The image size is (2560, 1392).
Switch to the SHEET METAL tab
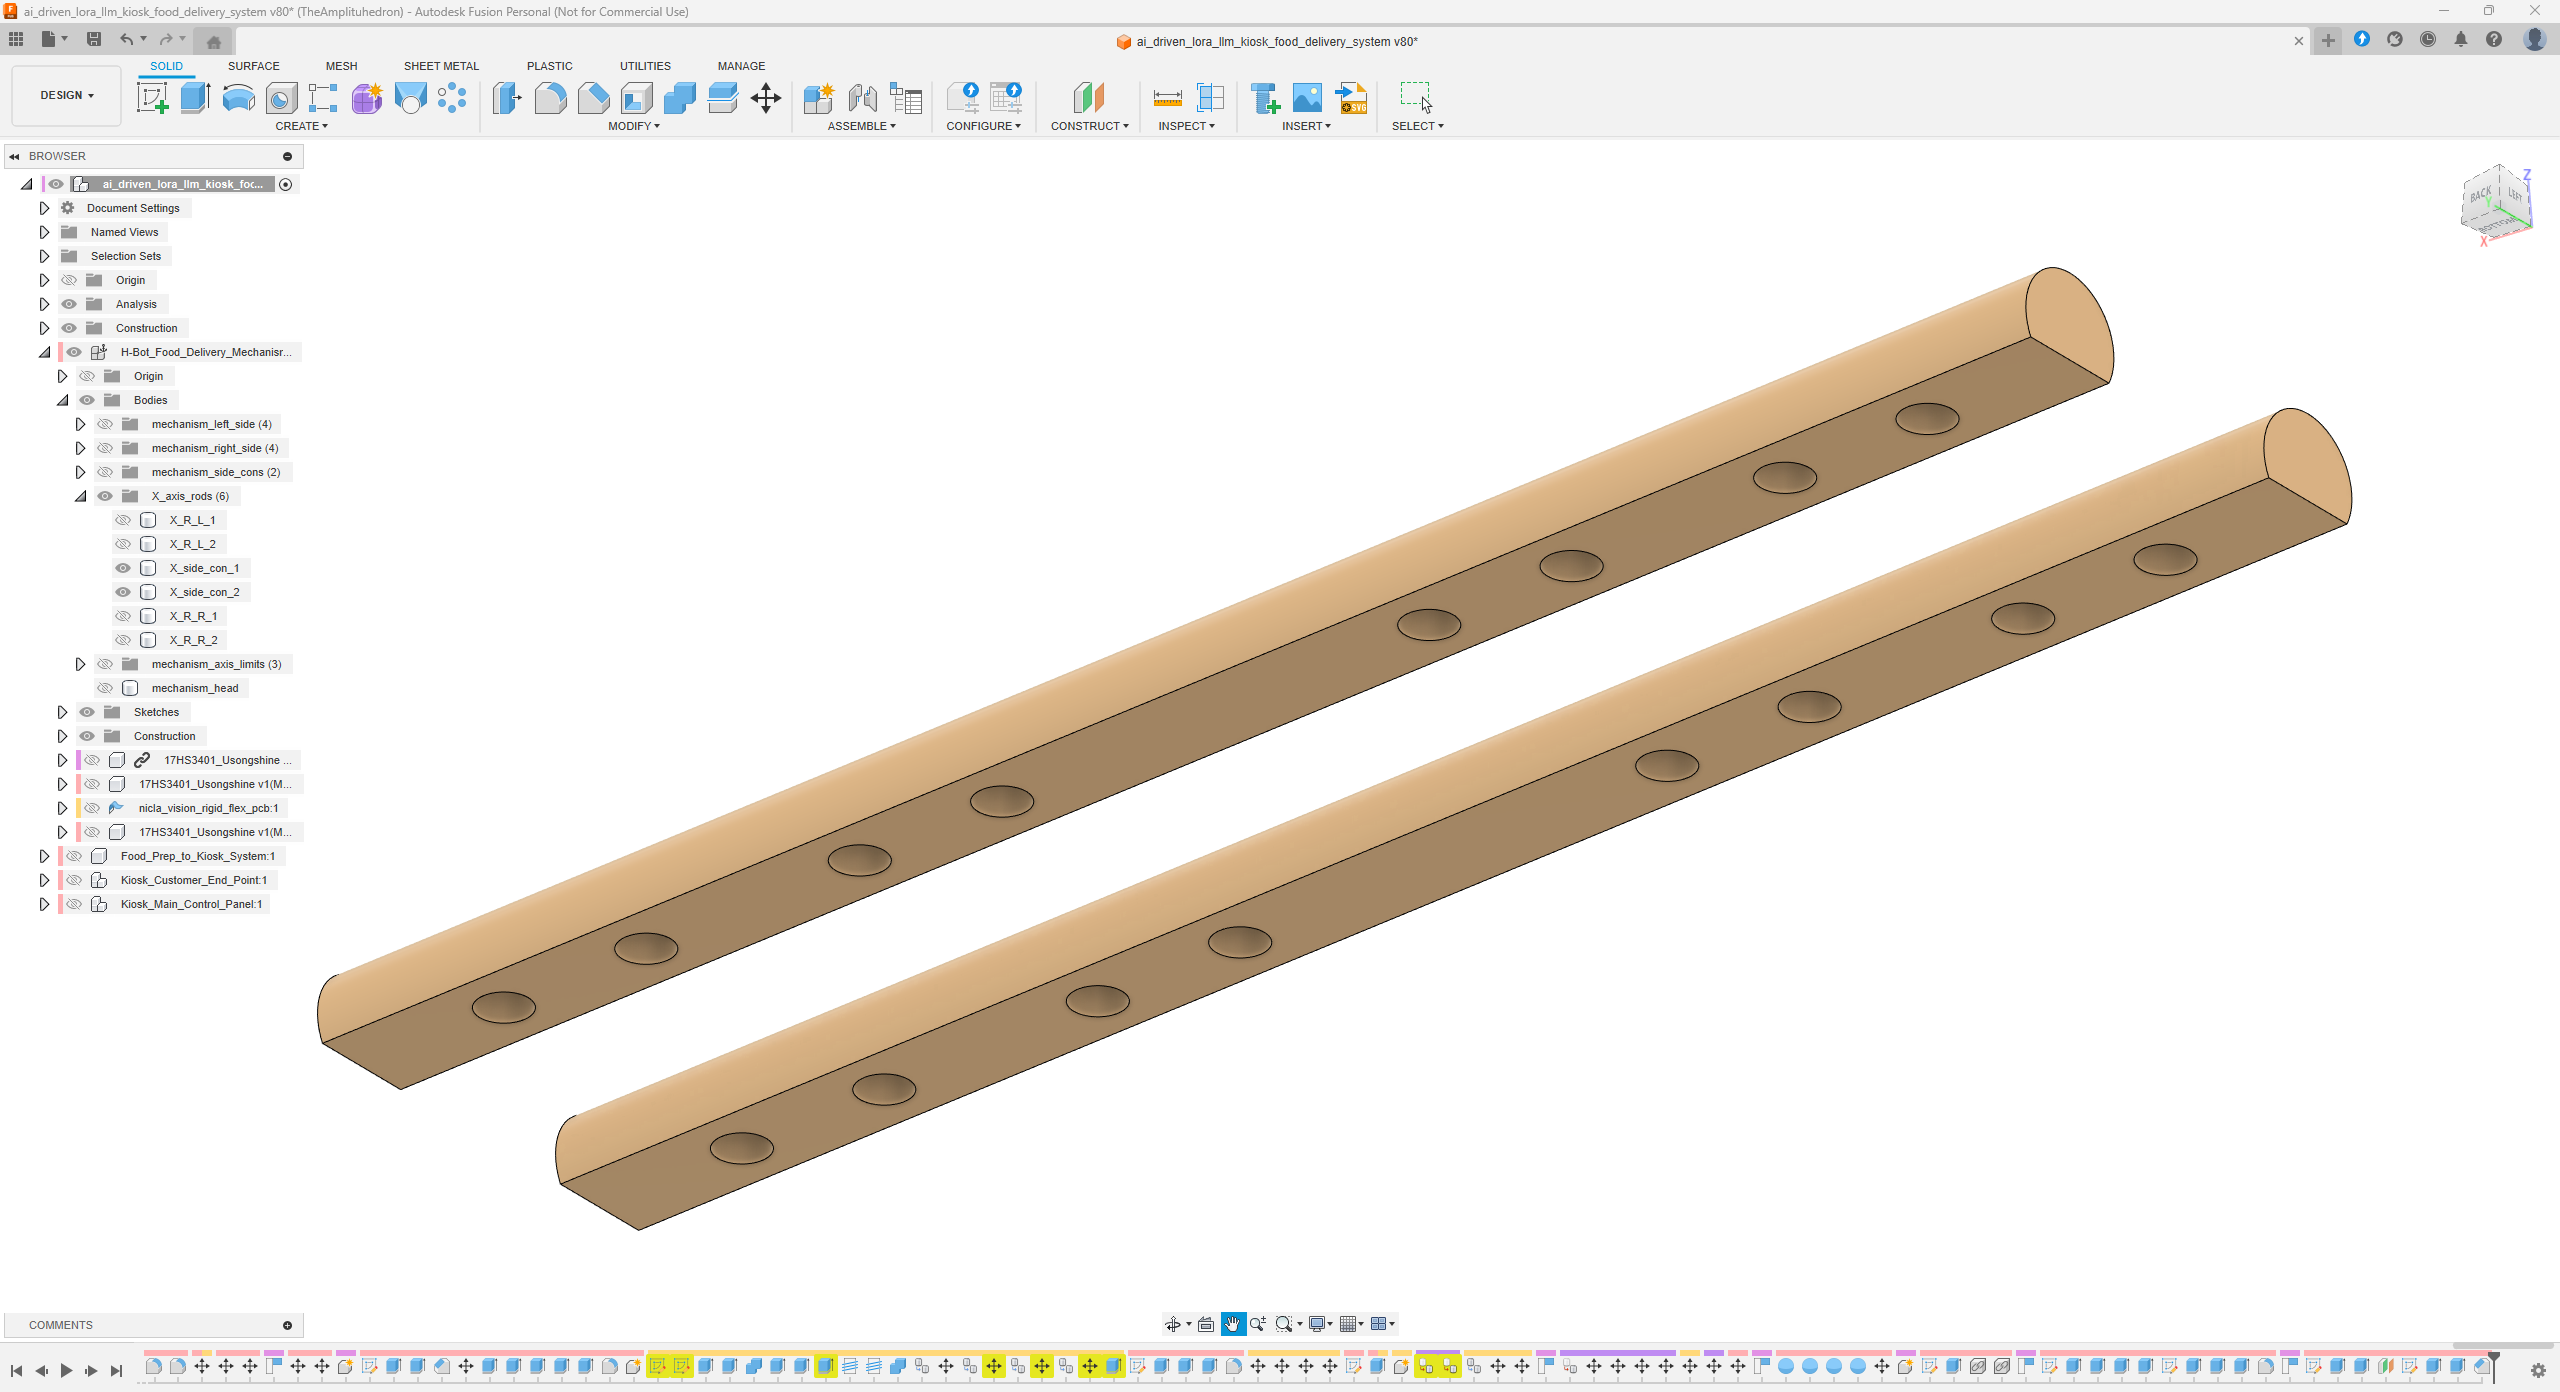tap(441, 66)
